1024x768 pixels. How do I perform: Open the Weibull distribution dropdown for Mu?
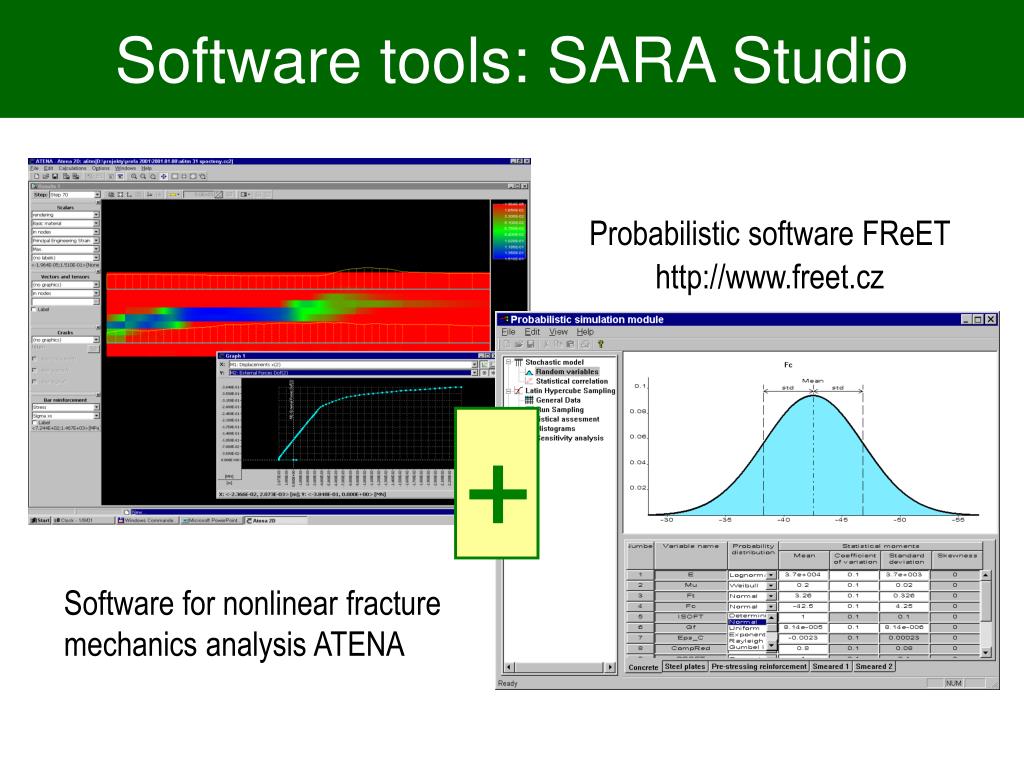pyautogui.click(x=771, y=586)
